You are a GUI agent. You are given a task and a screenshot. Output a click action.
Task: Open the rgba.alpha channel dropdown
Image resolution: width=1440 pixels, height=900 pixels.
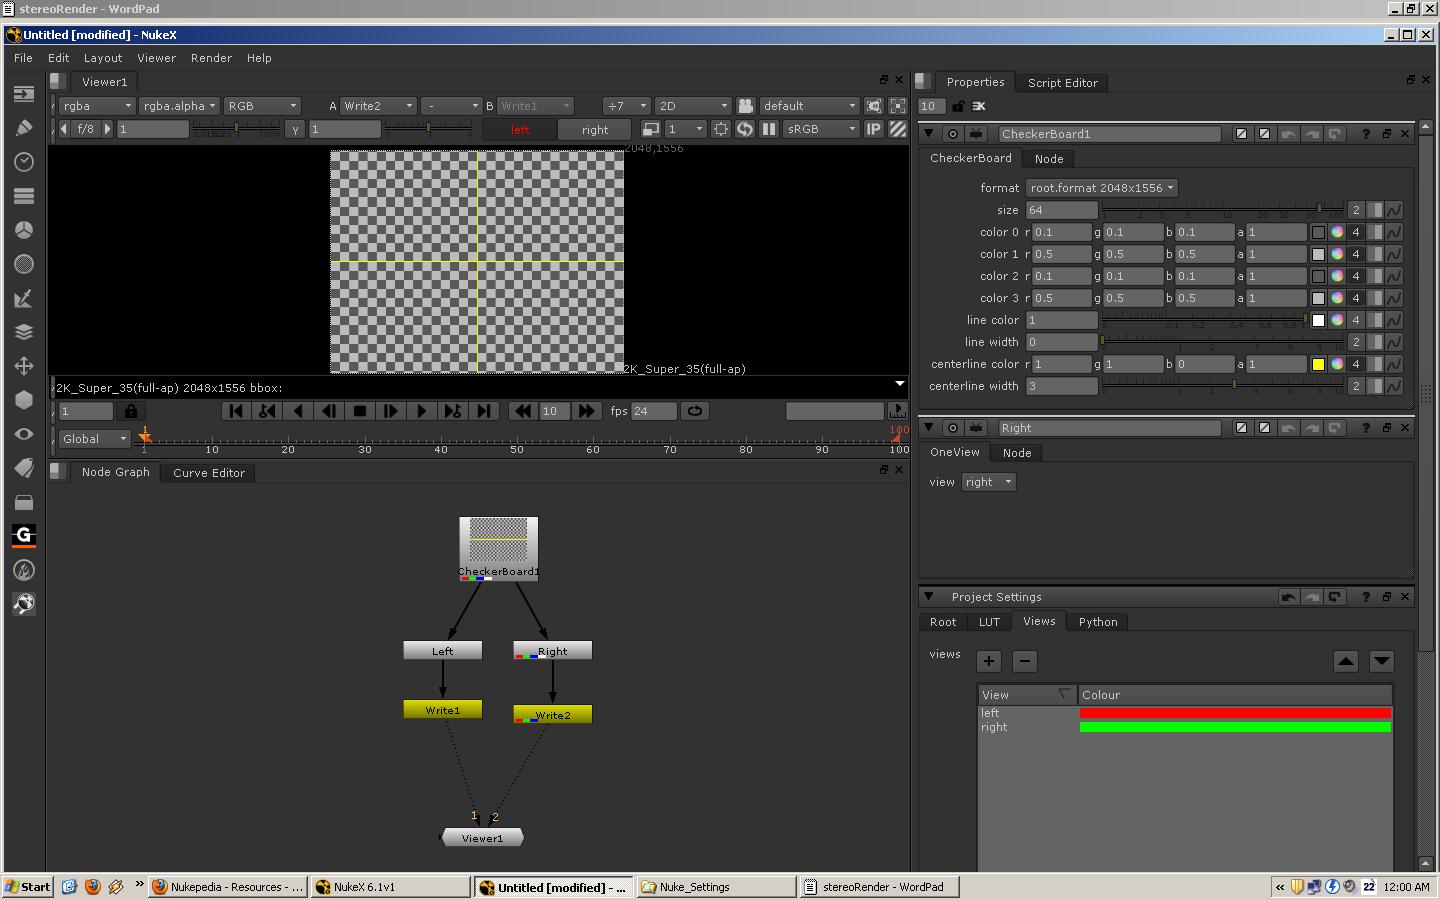point(179,106)
